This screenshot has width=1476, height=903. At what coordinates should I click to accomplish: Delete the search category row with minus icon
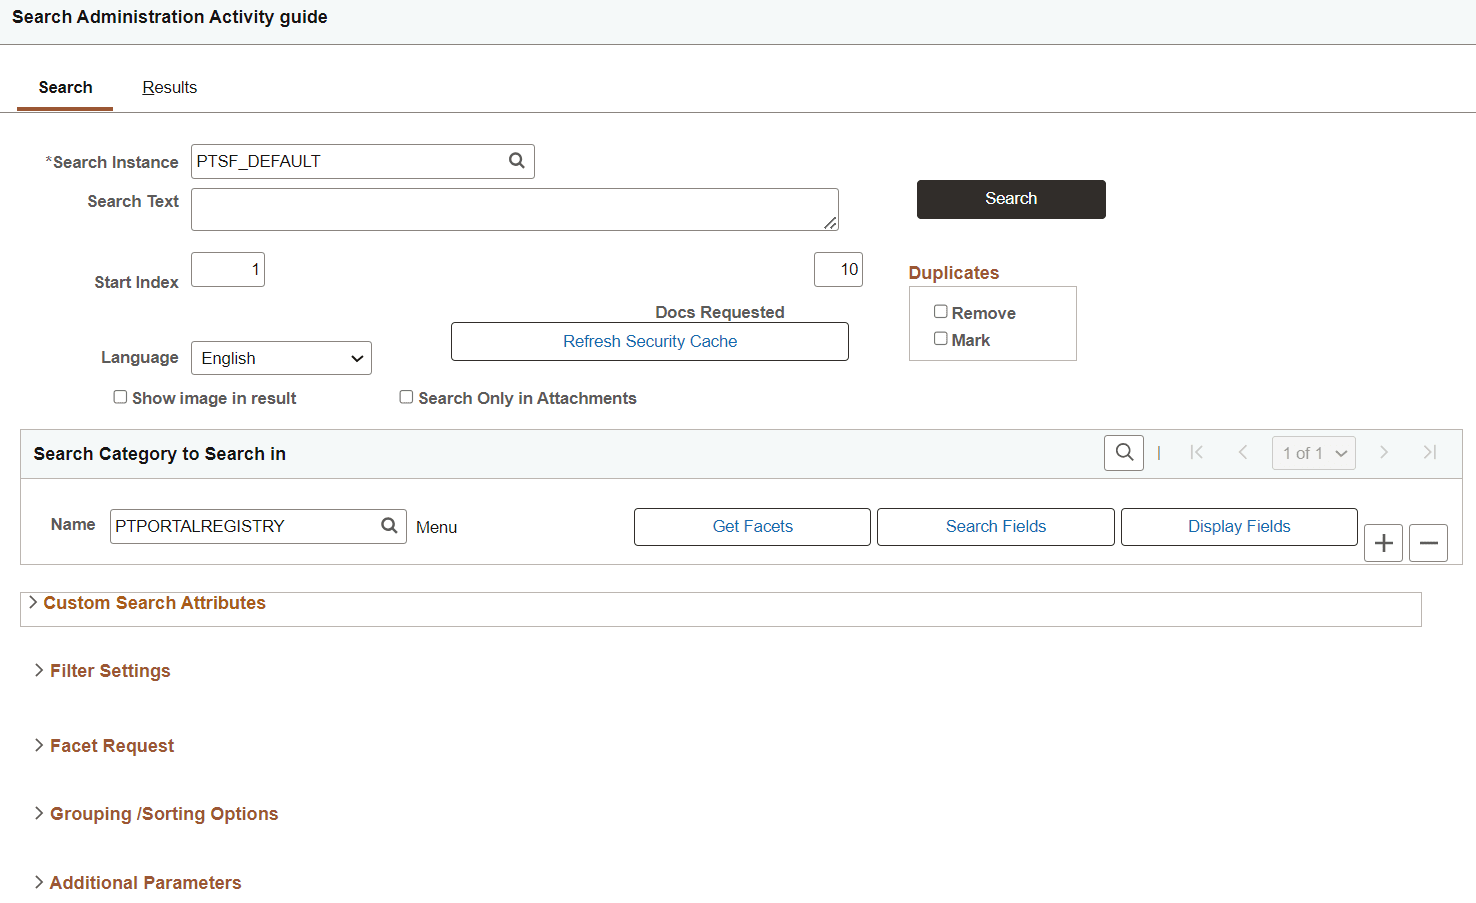[1428, 542]
